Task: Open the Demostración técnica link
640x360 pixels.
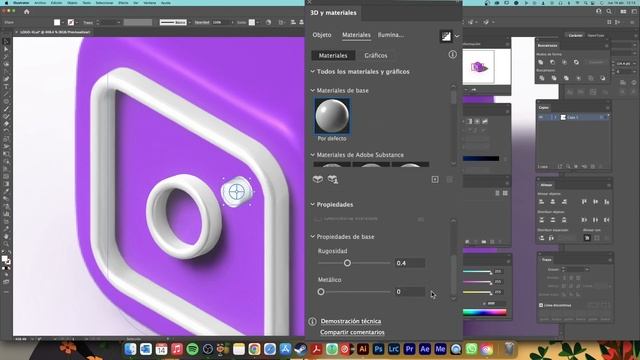Action: tap(351, 321)
